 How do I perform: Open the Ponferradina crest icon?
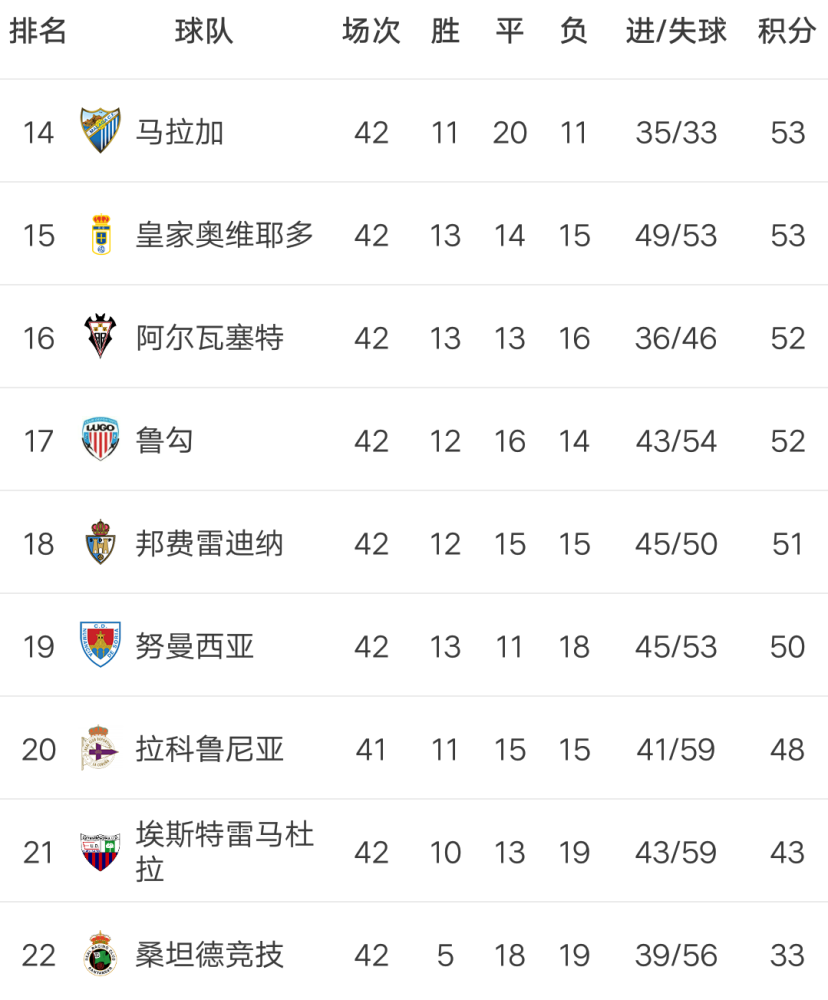pyautogui.click(x=100, y=542)
